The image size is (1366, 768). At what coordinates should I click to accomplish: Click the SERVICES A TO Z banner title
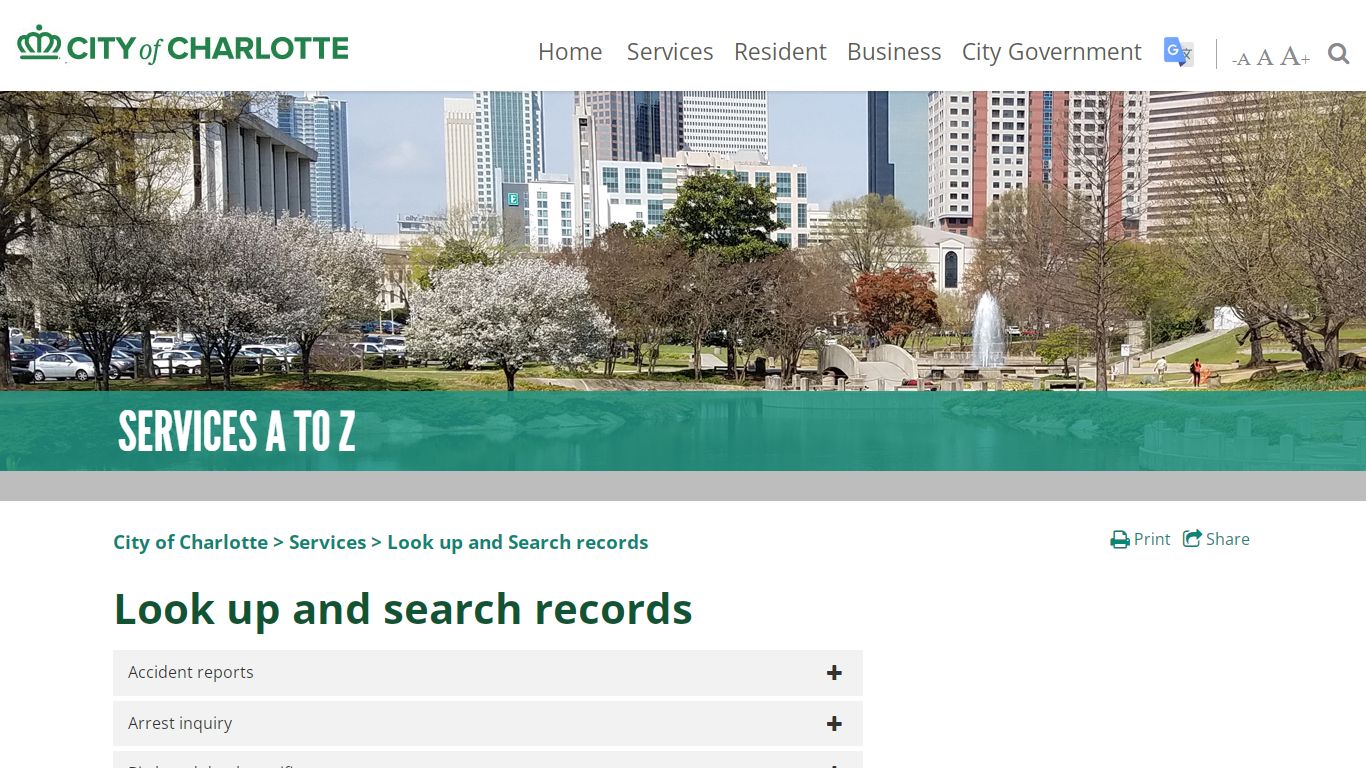point(237,431)
